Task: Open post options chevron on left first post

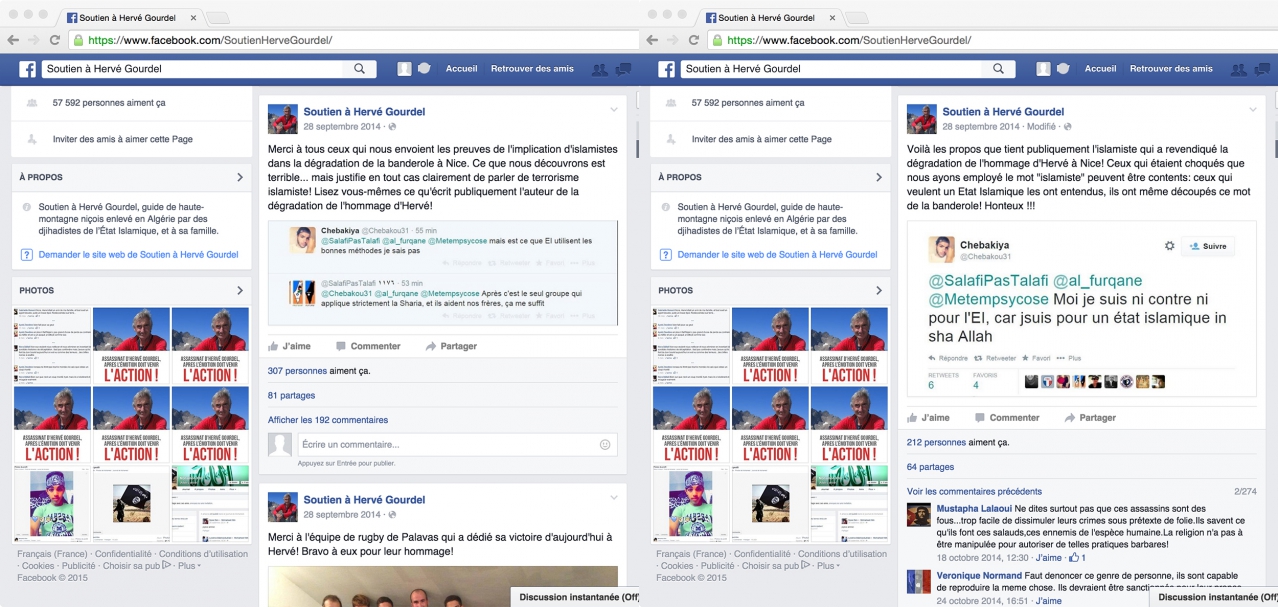Action: tap(614, 109)
